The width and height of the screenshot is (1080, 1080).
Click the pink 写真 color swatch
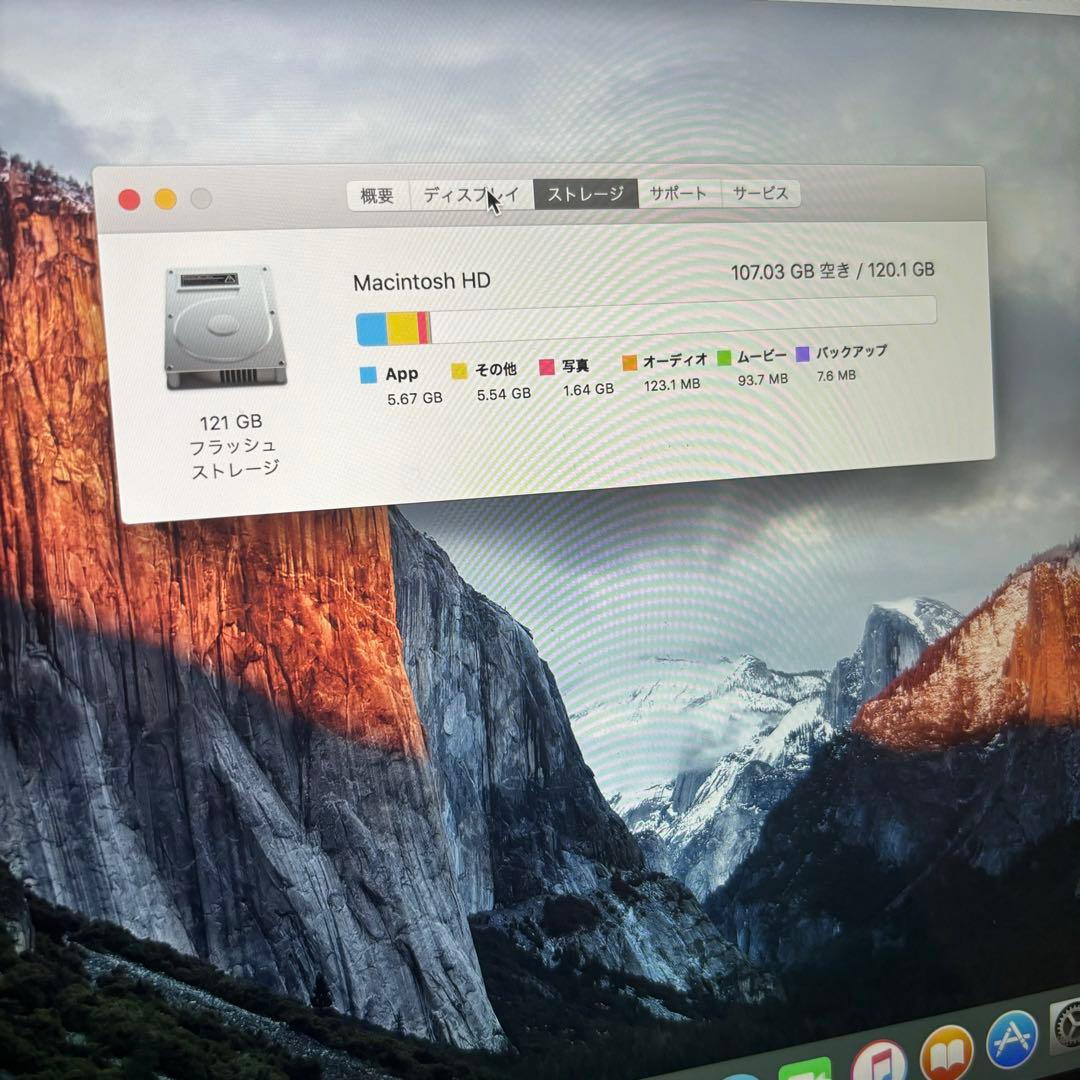point(546,366)
